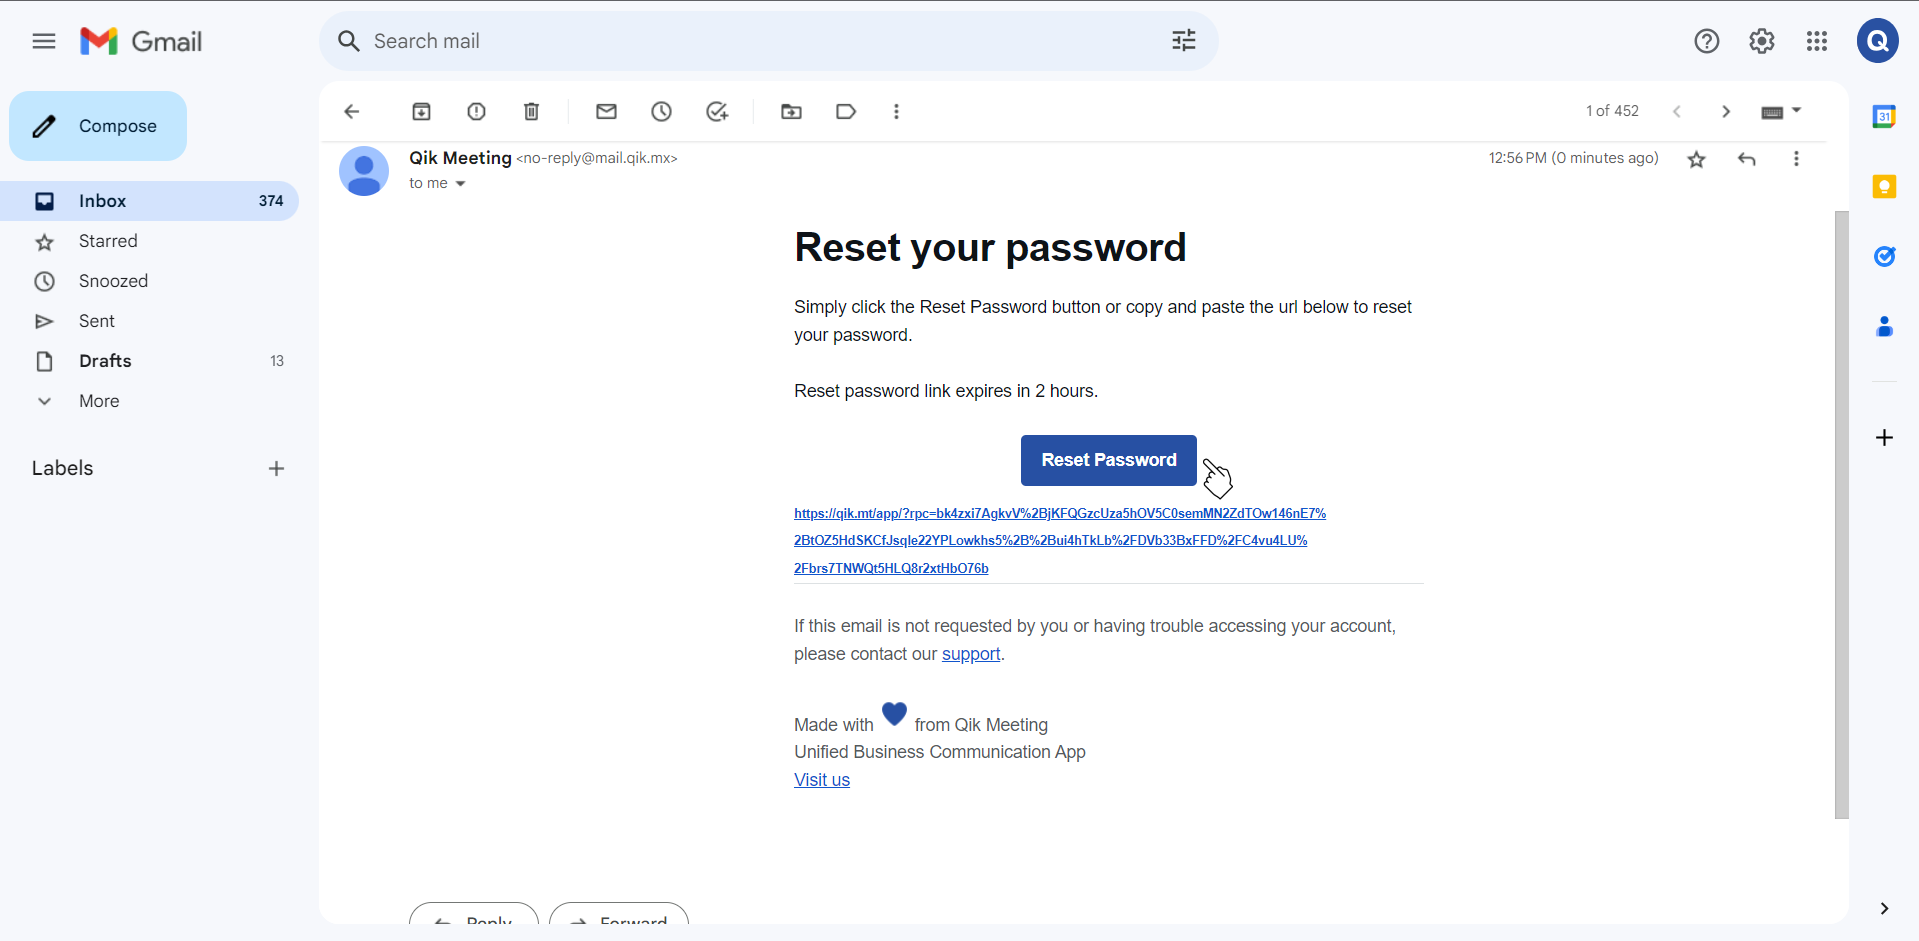
Task: Add this email to Tasks
Action: click(717, 112)
